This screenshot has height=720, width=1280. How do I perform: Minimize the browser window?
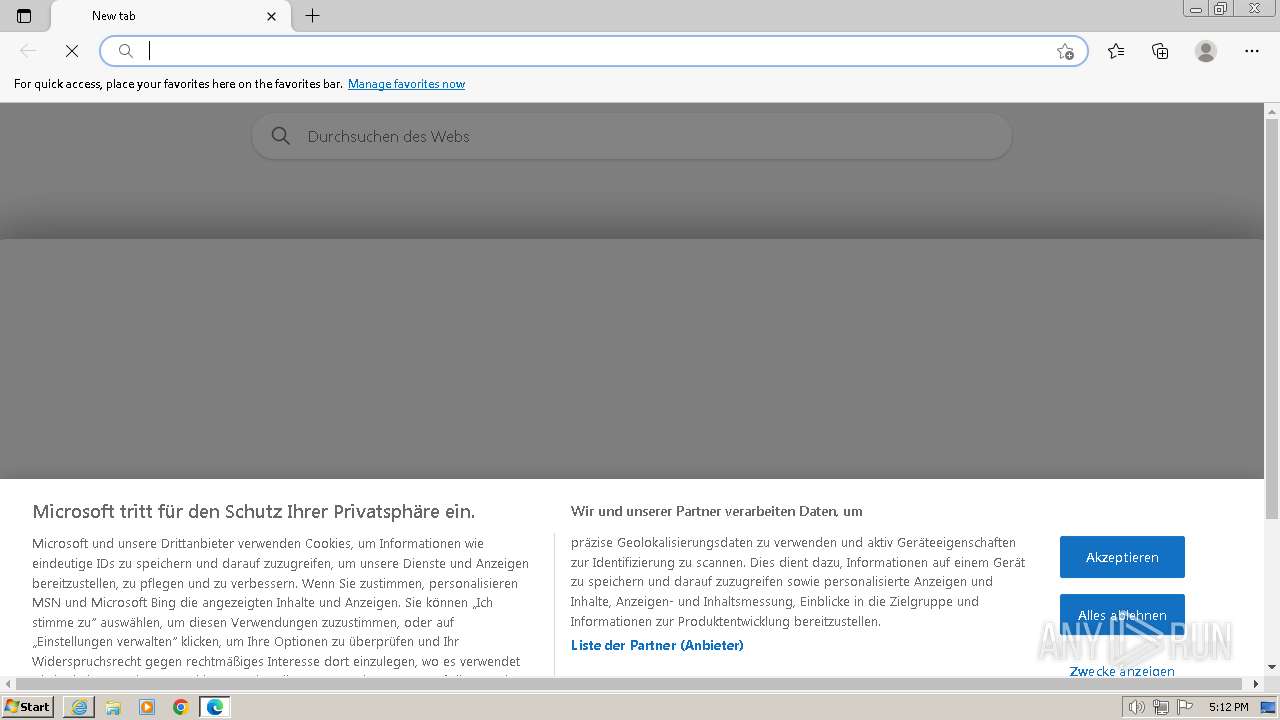point(1196,9)
